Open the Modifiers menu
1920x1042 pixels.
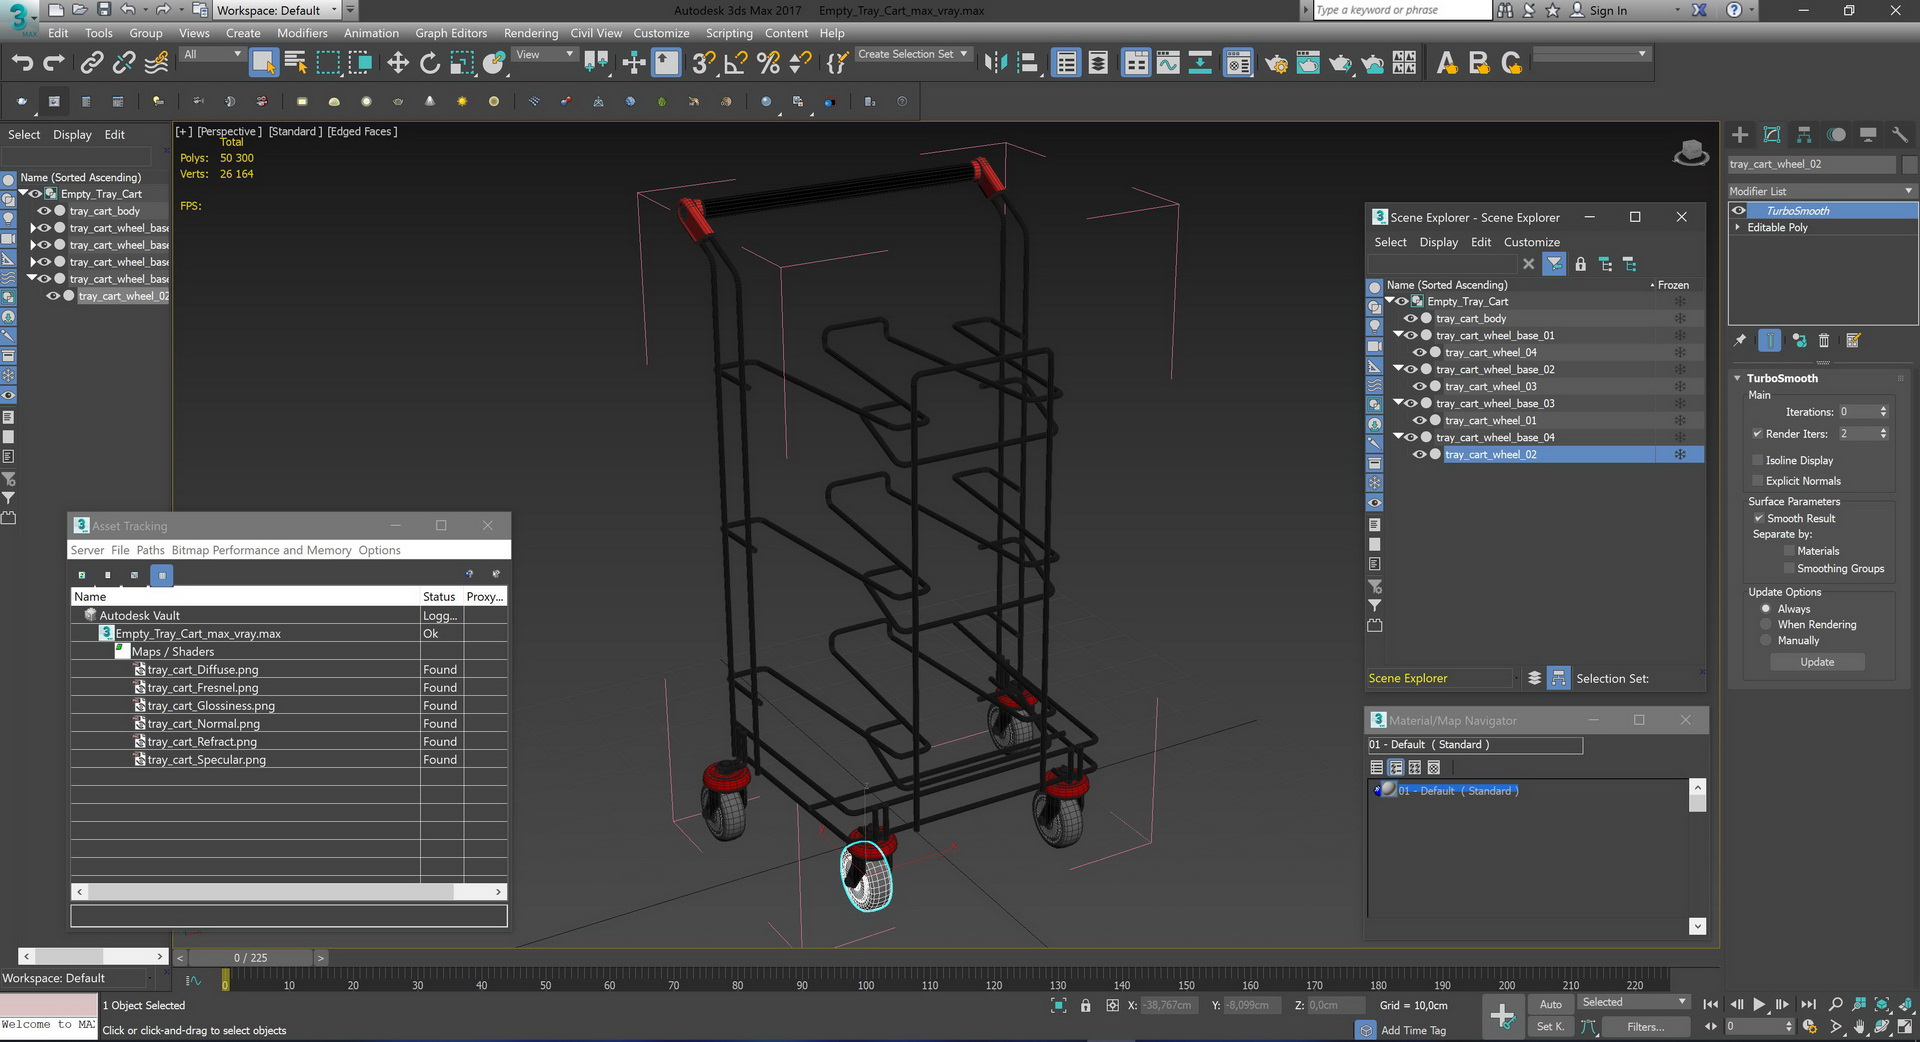pyautogui.click(x=302, y=33)
